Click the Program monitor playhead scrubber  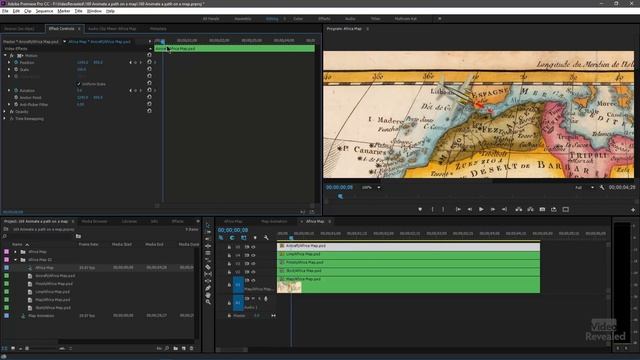click(x=340, y=196)
